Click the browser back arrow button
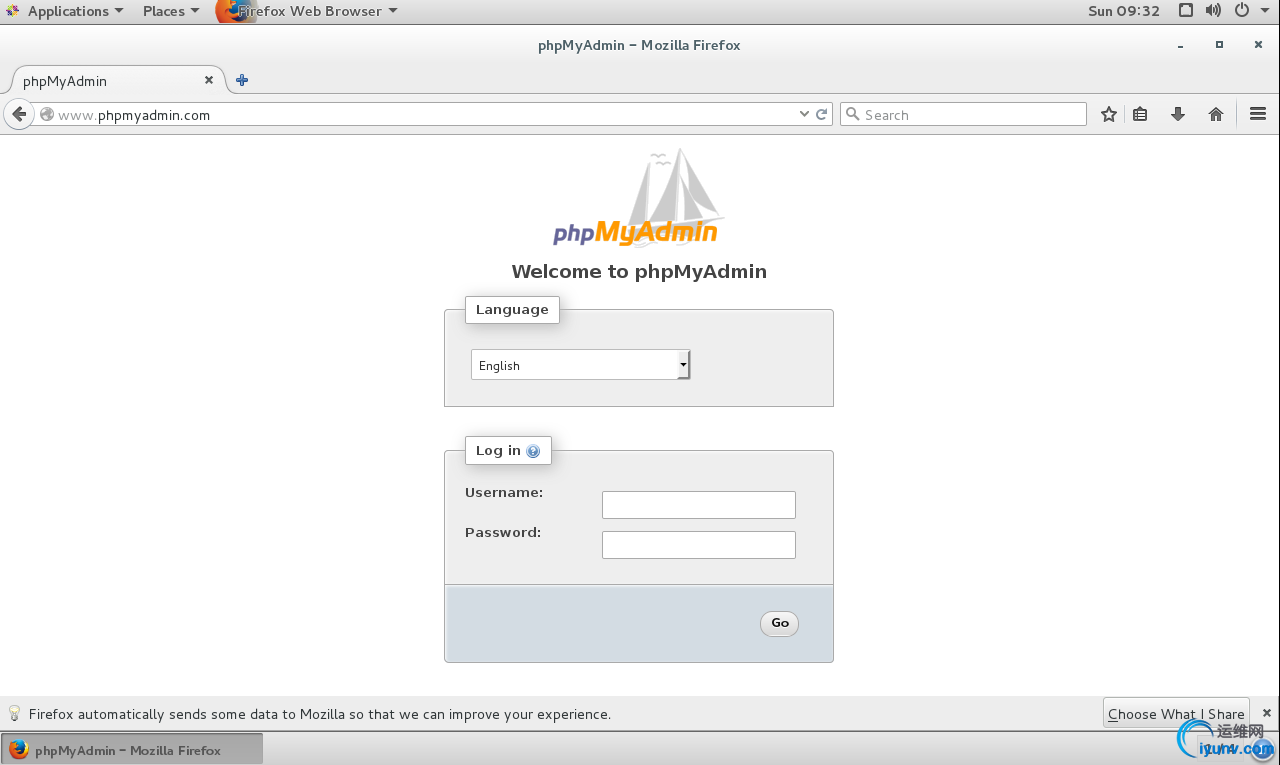 [x=19, y=114]
